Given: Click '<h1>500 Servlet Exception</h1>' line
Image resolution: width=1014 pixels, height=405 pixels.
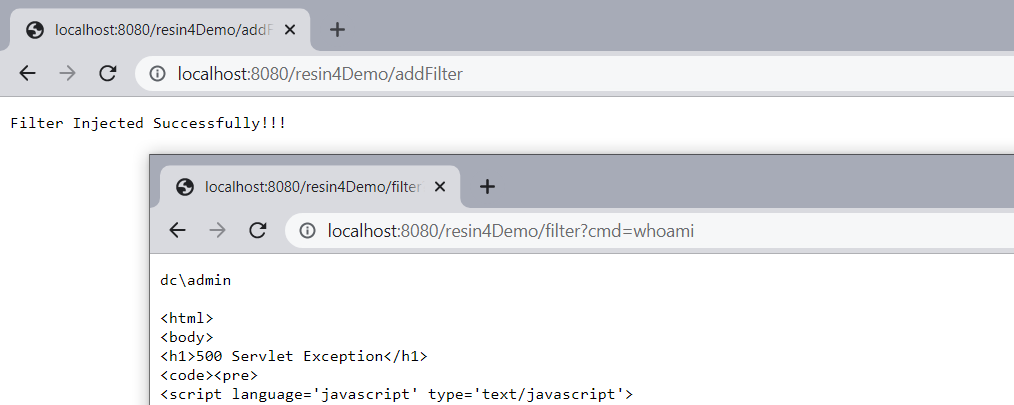Looking at the screenshot, I should (x=294, y=356).
